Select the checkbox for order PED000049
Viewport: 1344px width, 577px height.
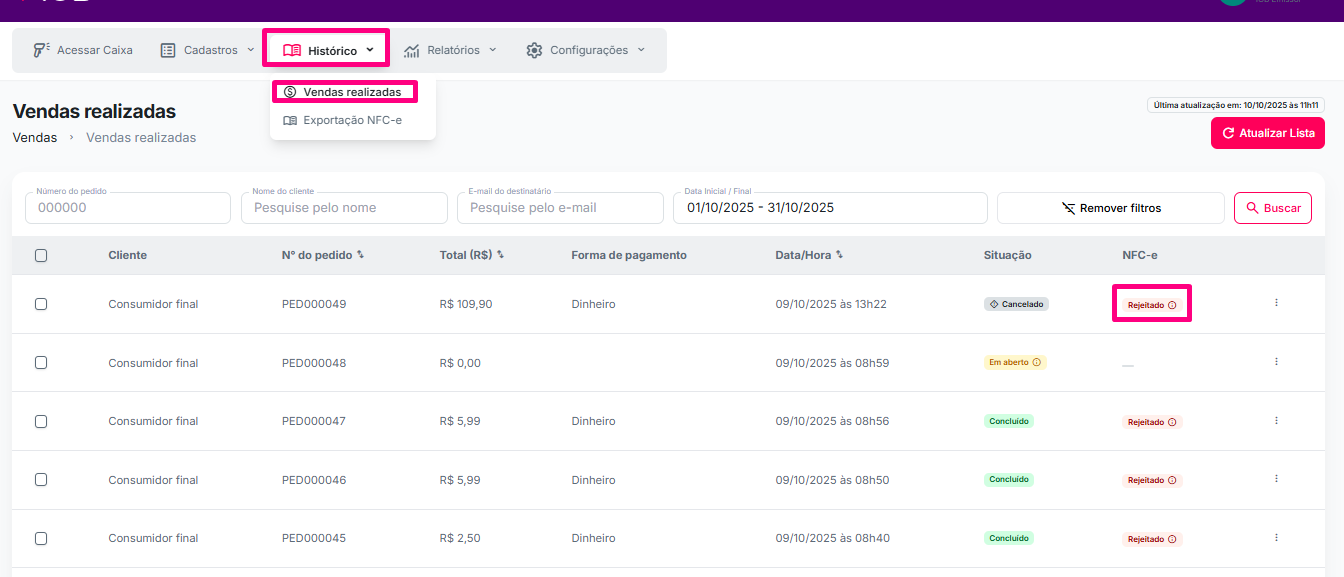coord(41,304)
